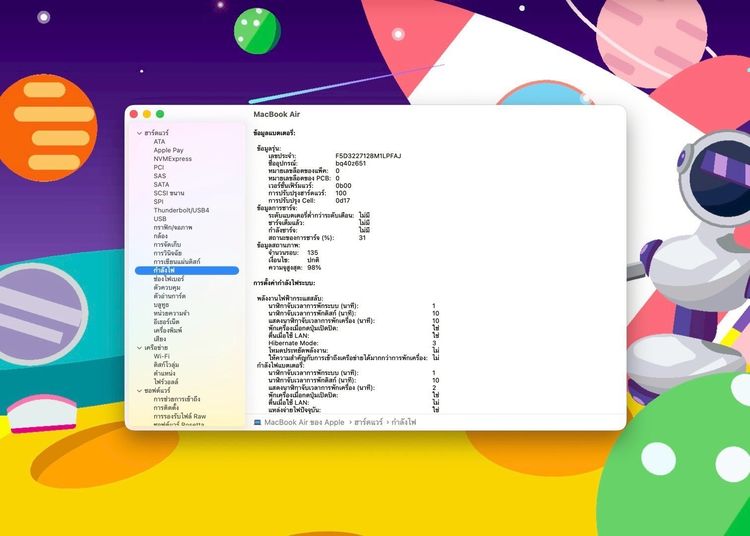Open การจัดเก็บ (Storage) entry
The image size is (750, 536).
pyautogui.click(x=167, y=245)
